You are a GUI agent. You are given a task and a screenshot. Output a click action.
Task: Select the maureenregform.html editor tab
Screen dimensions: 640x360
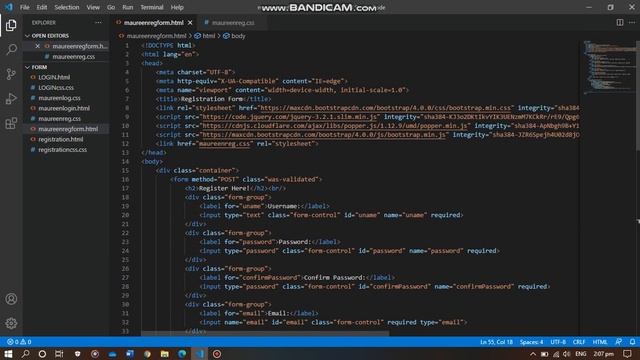153,23
